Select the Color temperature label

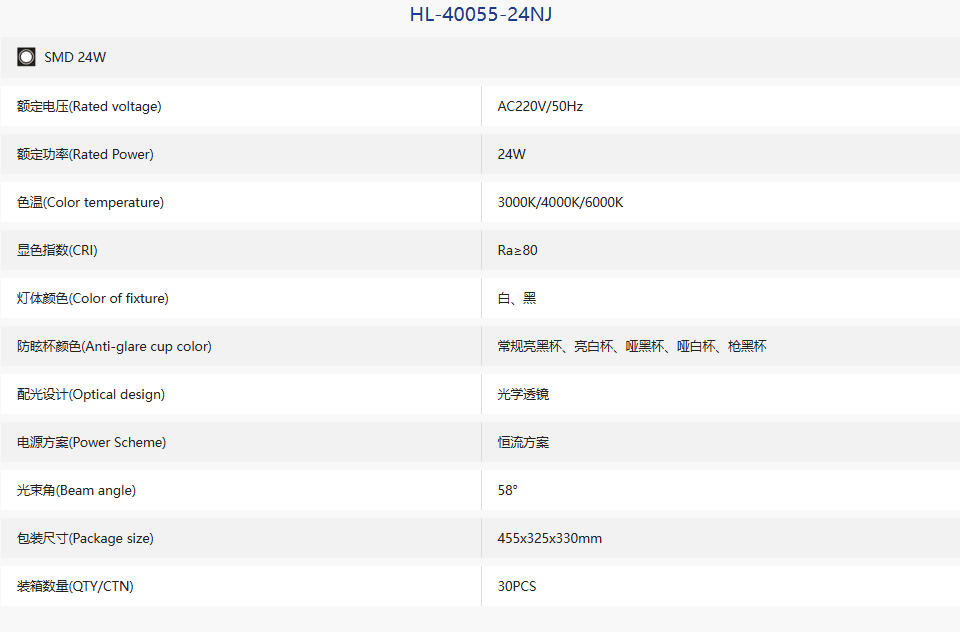(x=91, y=203)
